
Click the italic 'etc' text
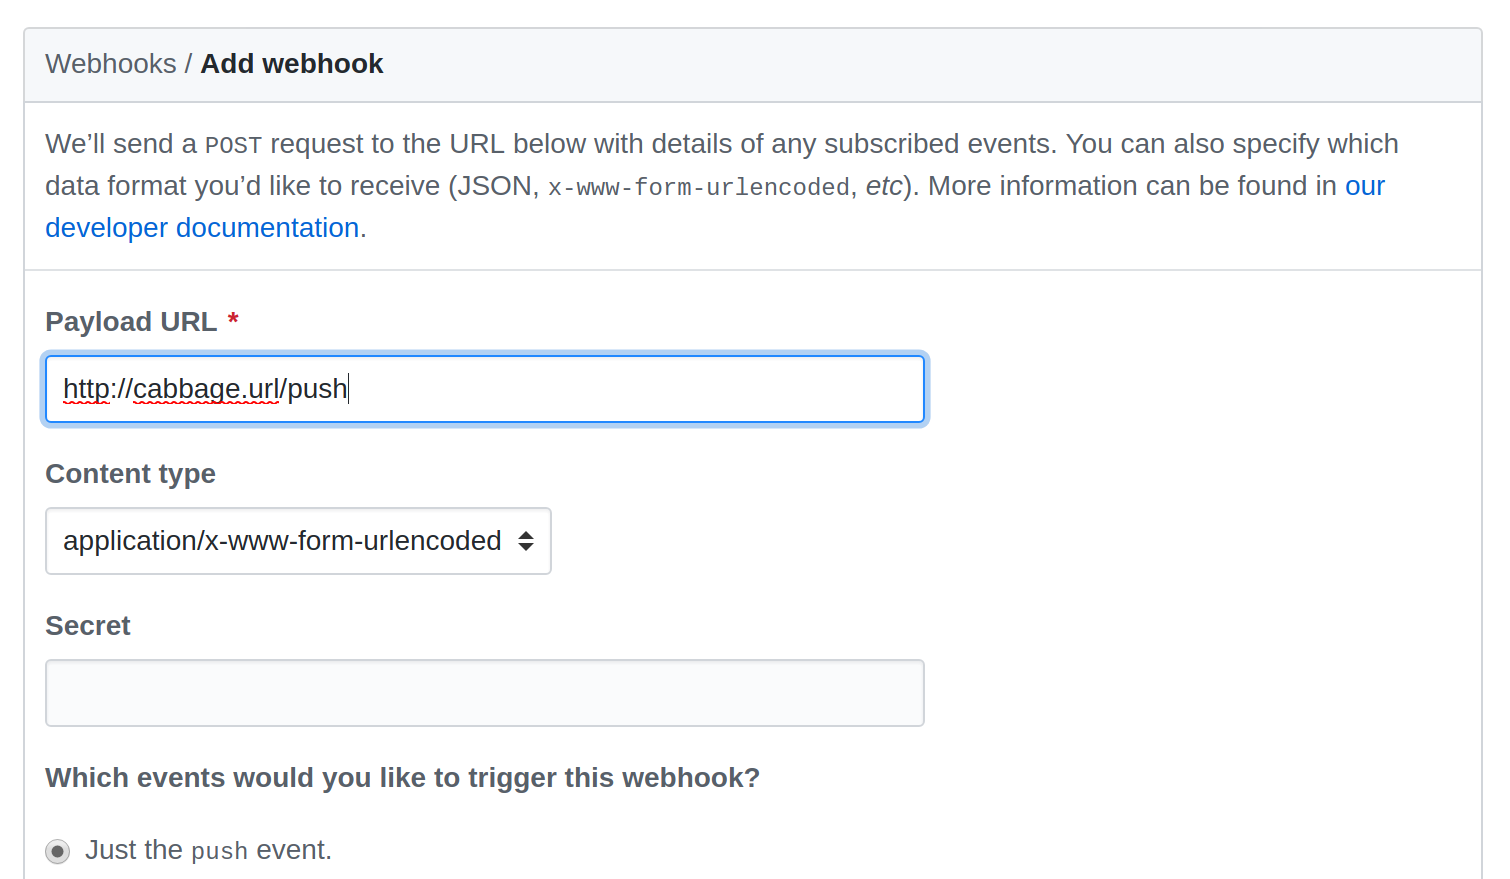pyautogui.click(x=883, y=186)
